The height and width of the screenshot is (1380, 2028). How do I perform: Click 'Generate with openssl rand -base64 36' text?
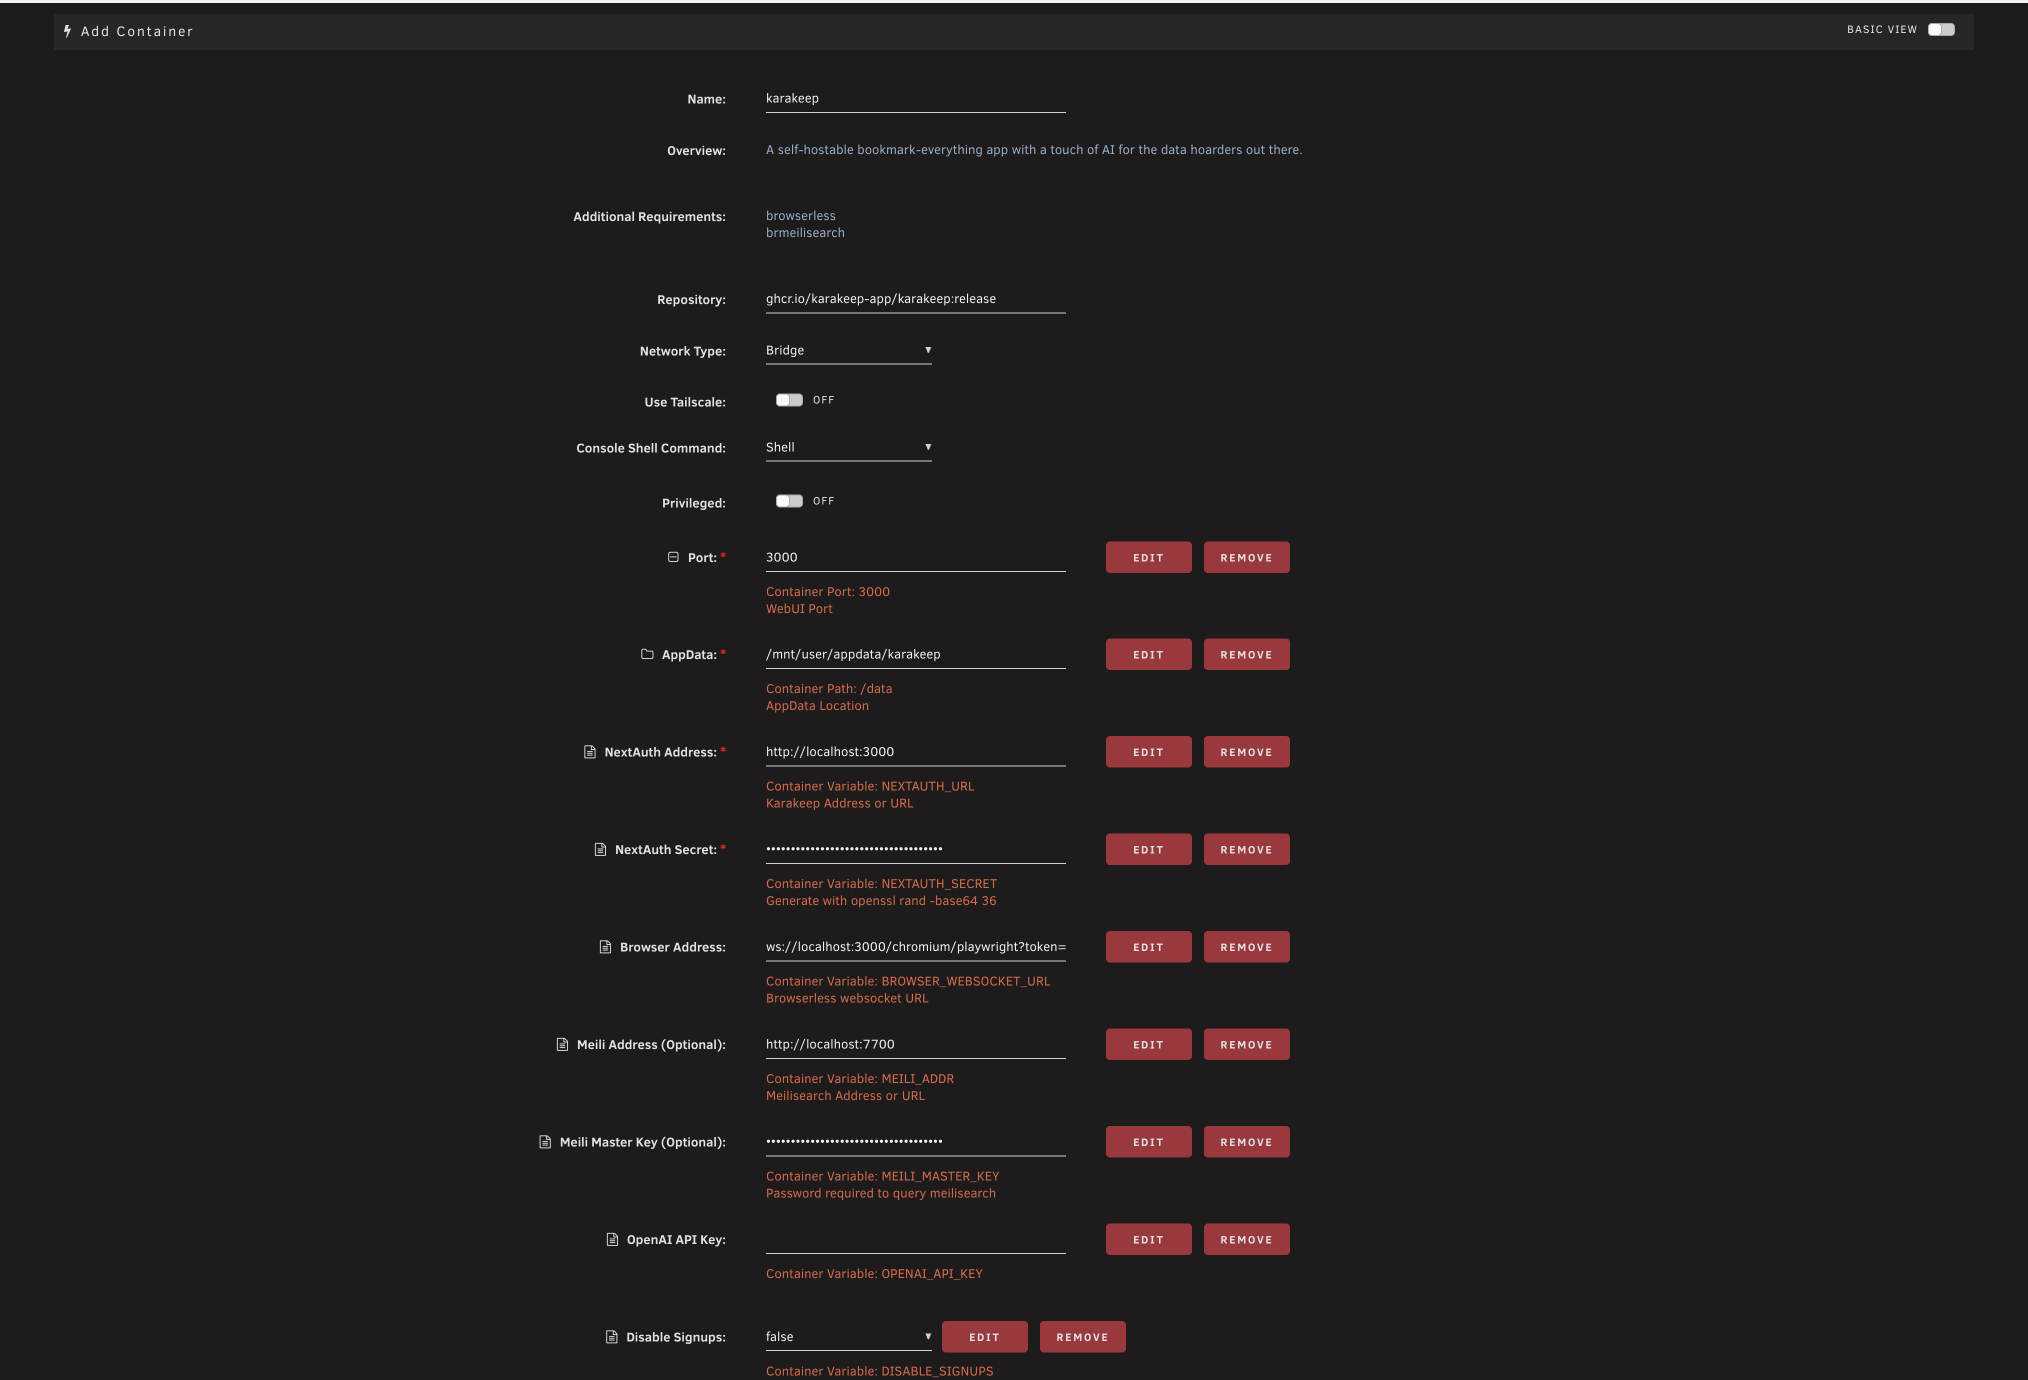coord(881,901)
